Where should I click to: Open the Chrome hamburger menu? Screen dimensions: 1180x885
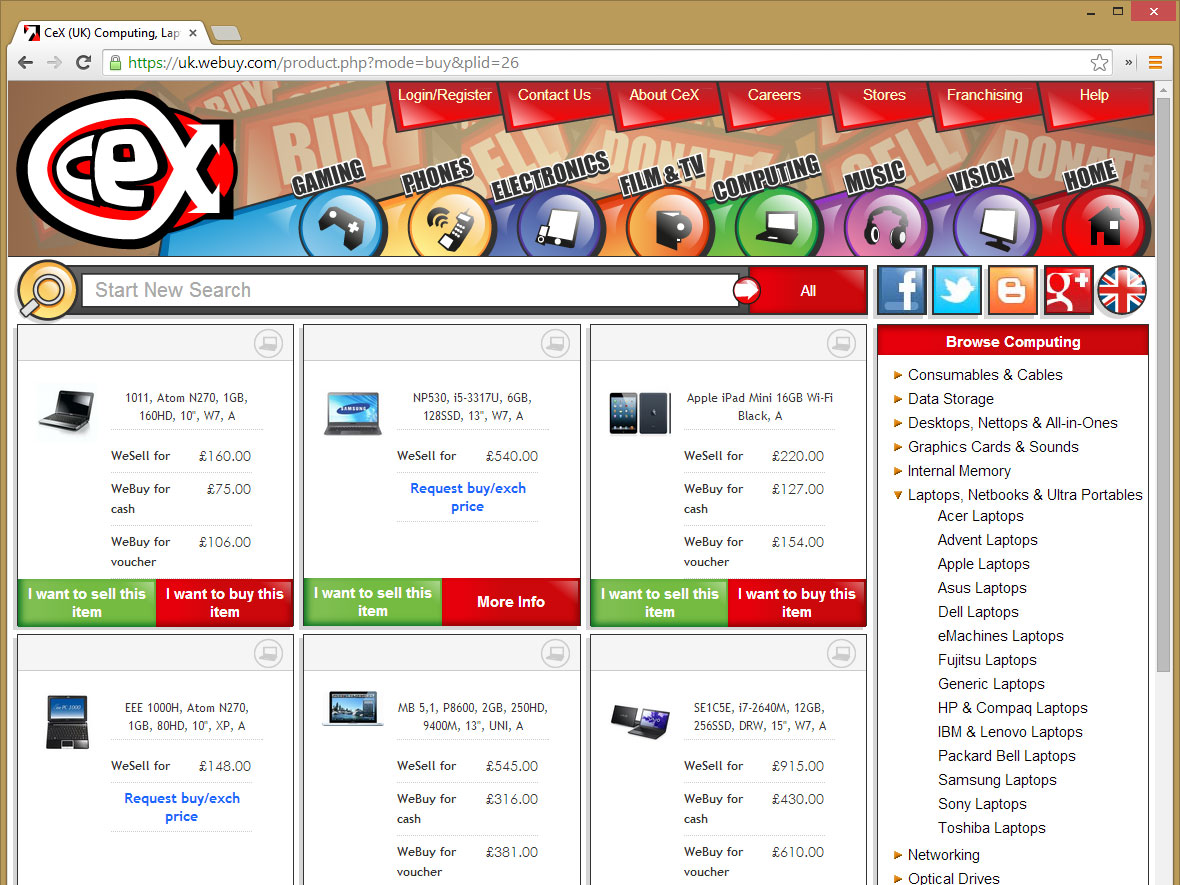[x=1155, y=62]
